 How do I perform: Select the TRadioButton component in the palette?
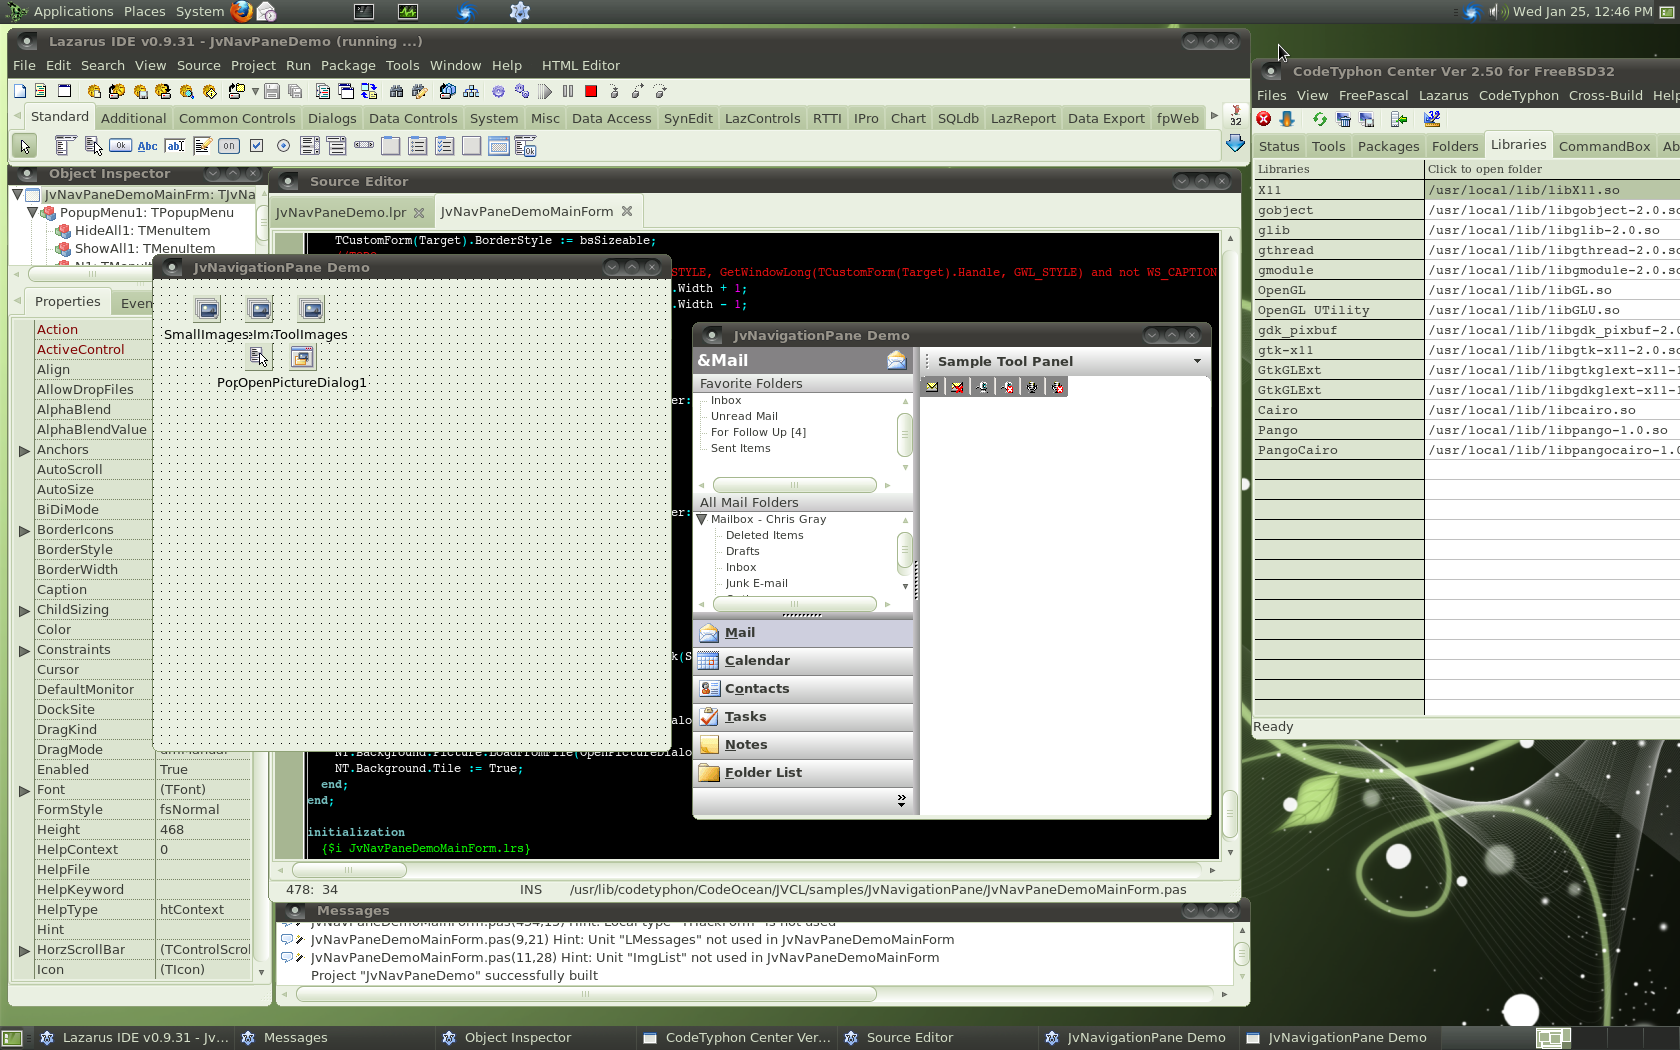[x=283, y=146]
